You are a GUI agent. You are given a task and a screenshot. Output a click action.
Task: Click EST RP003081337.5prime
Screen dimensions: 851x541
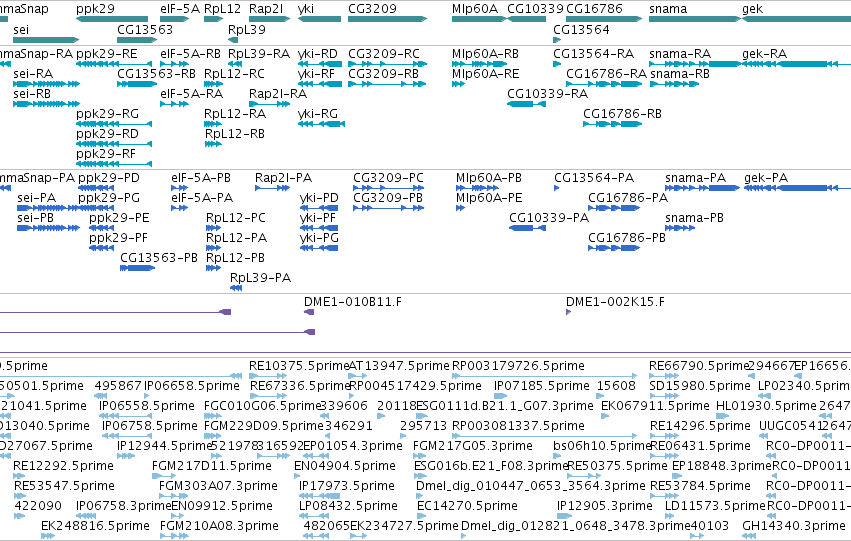[518, 425]
